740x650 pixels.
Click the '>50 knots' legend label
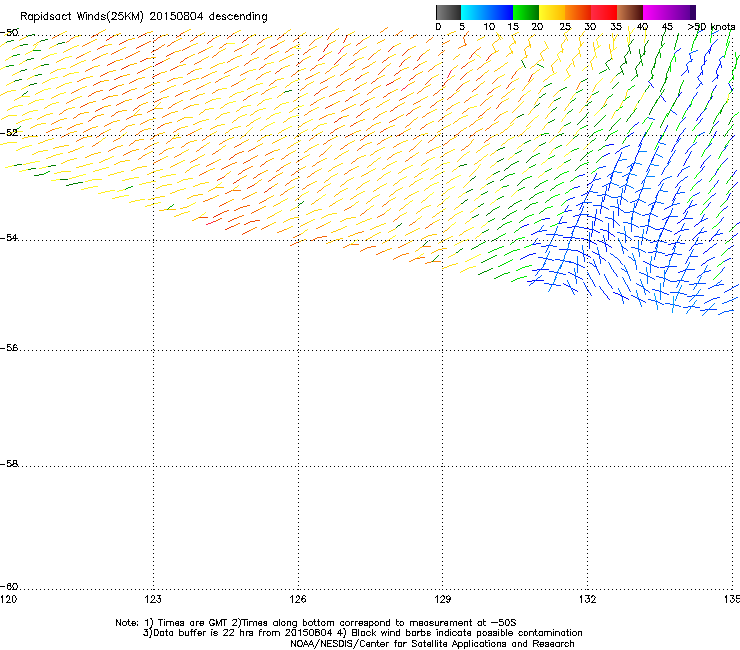click(711, 27)
